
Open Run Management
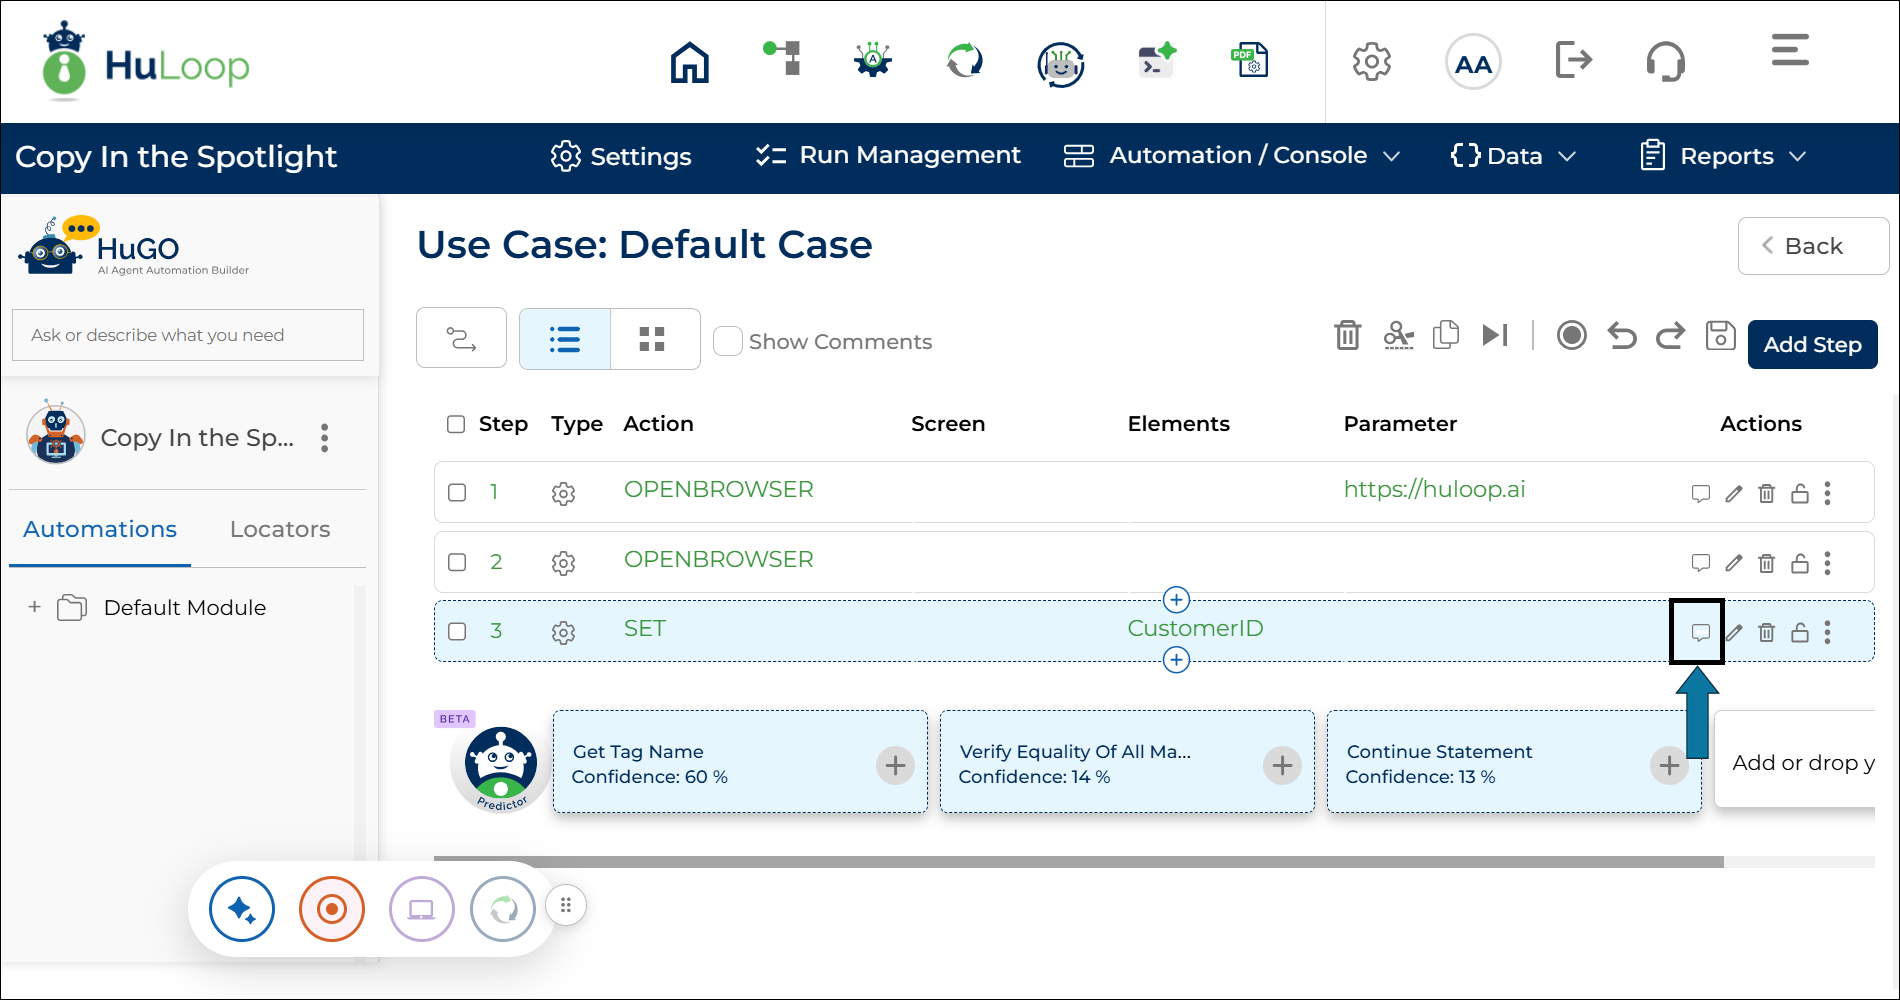point(888,155)
